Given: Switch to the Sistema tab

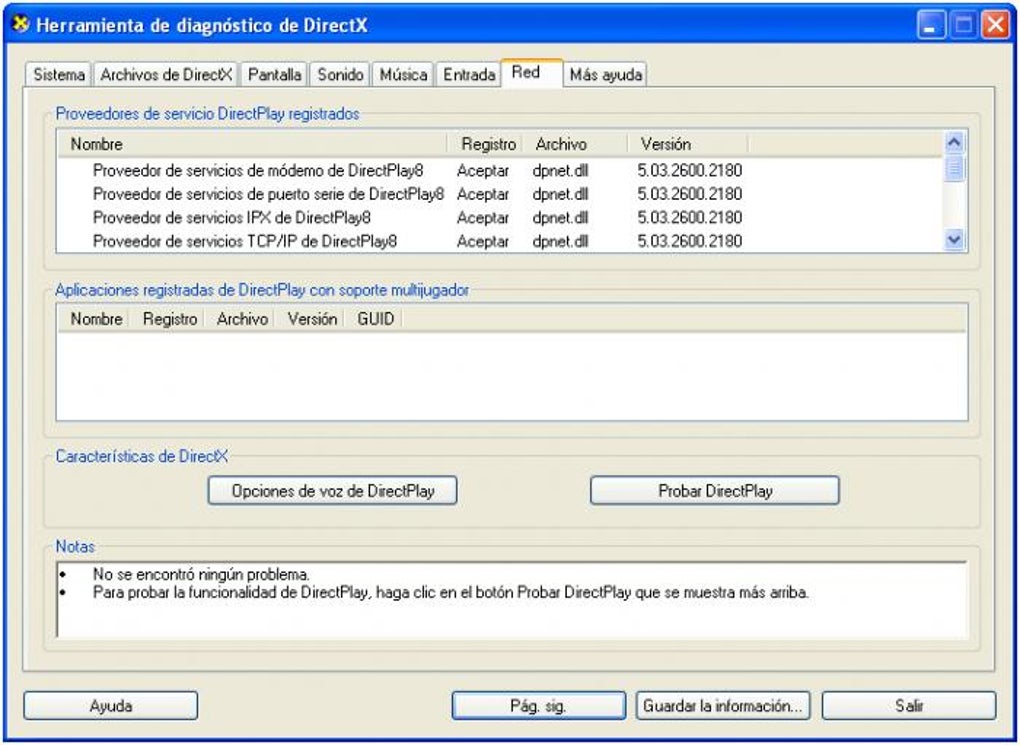Looking at the screenshot, I should [x=59, y=75].
